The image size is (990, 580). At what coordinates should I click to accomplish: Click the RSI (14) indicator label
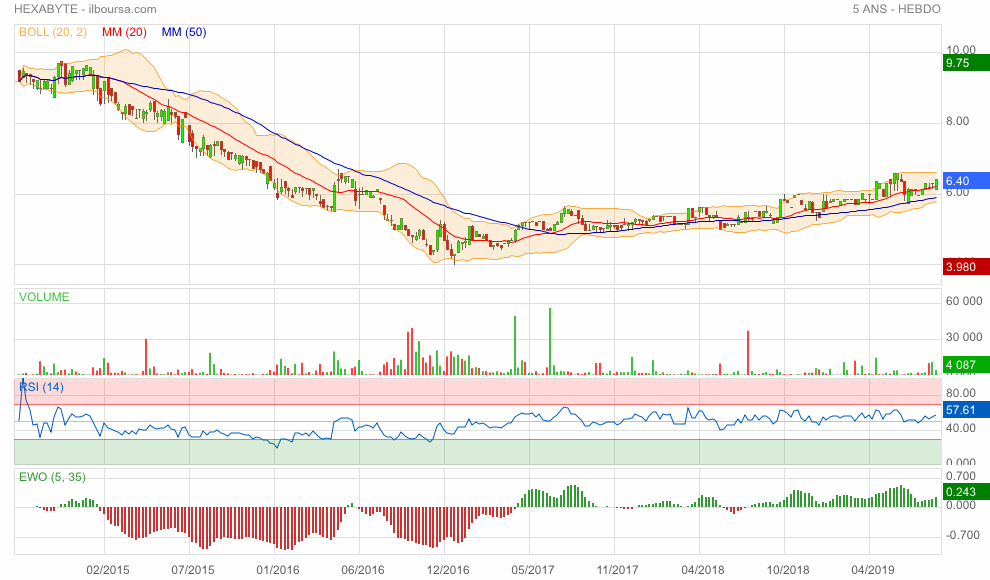point(42,387)
